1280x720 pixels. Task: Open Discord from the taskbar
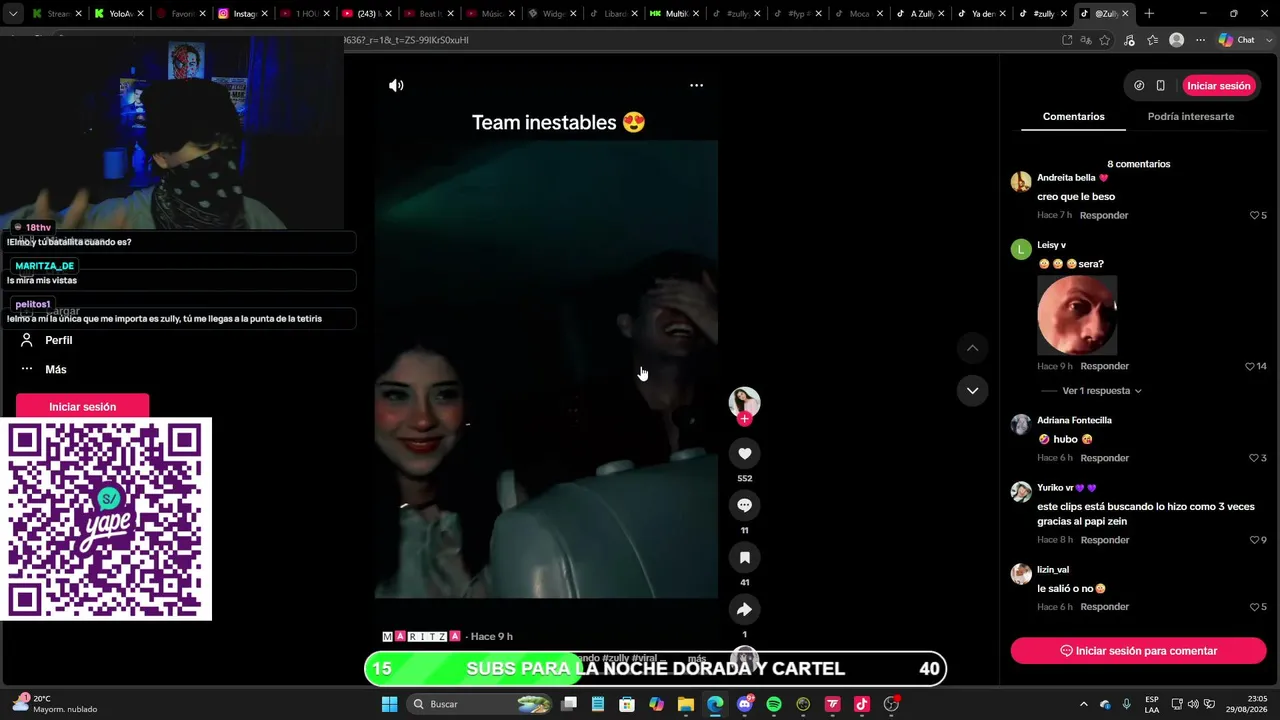click(744, 705)
